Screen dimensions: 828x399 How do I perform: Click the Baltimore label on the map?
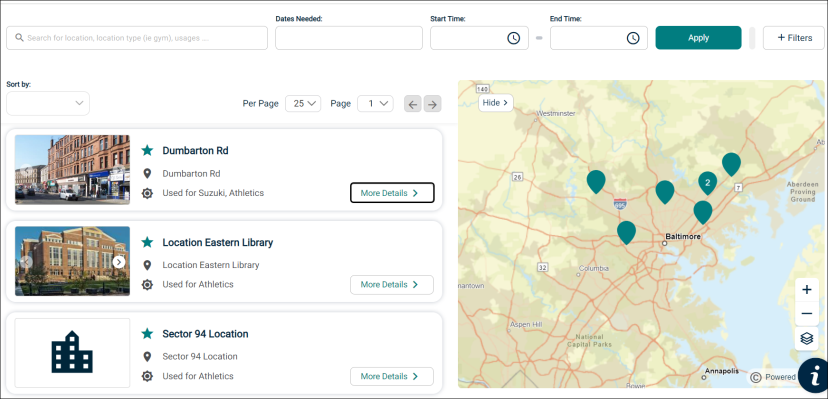682,237
